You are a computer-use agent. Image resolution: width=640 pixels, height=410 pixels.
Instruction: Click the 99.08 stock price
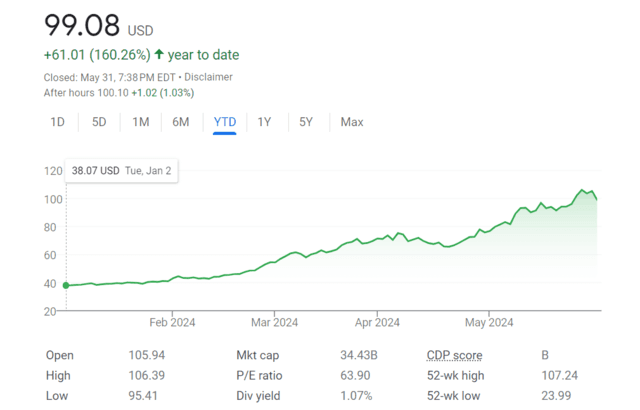[x=80, y=24]
